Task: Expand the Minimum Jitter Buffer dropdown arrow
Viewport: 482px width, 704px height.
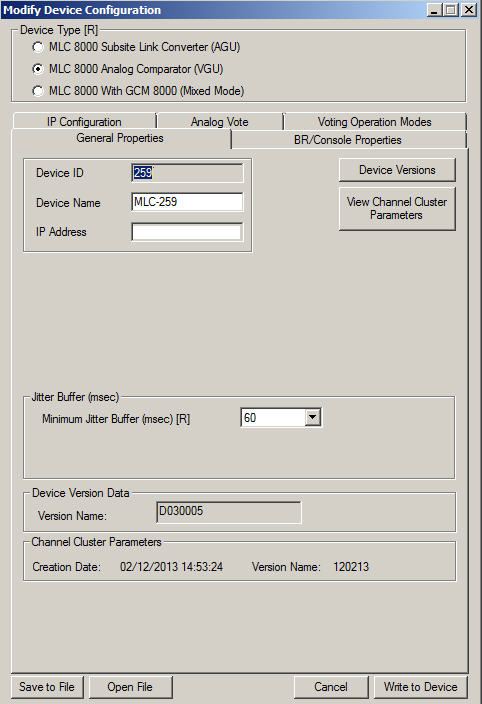Action: [313, 418]
